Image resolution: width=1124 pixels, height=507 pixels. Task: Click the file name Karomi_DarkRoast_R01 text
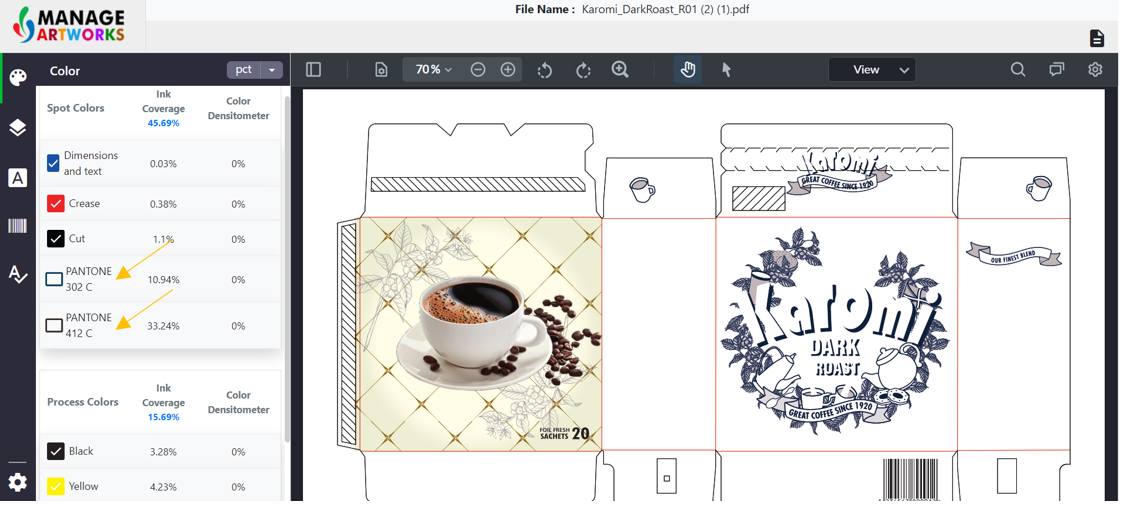[667, 9]
